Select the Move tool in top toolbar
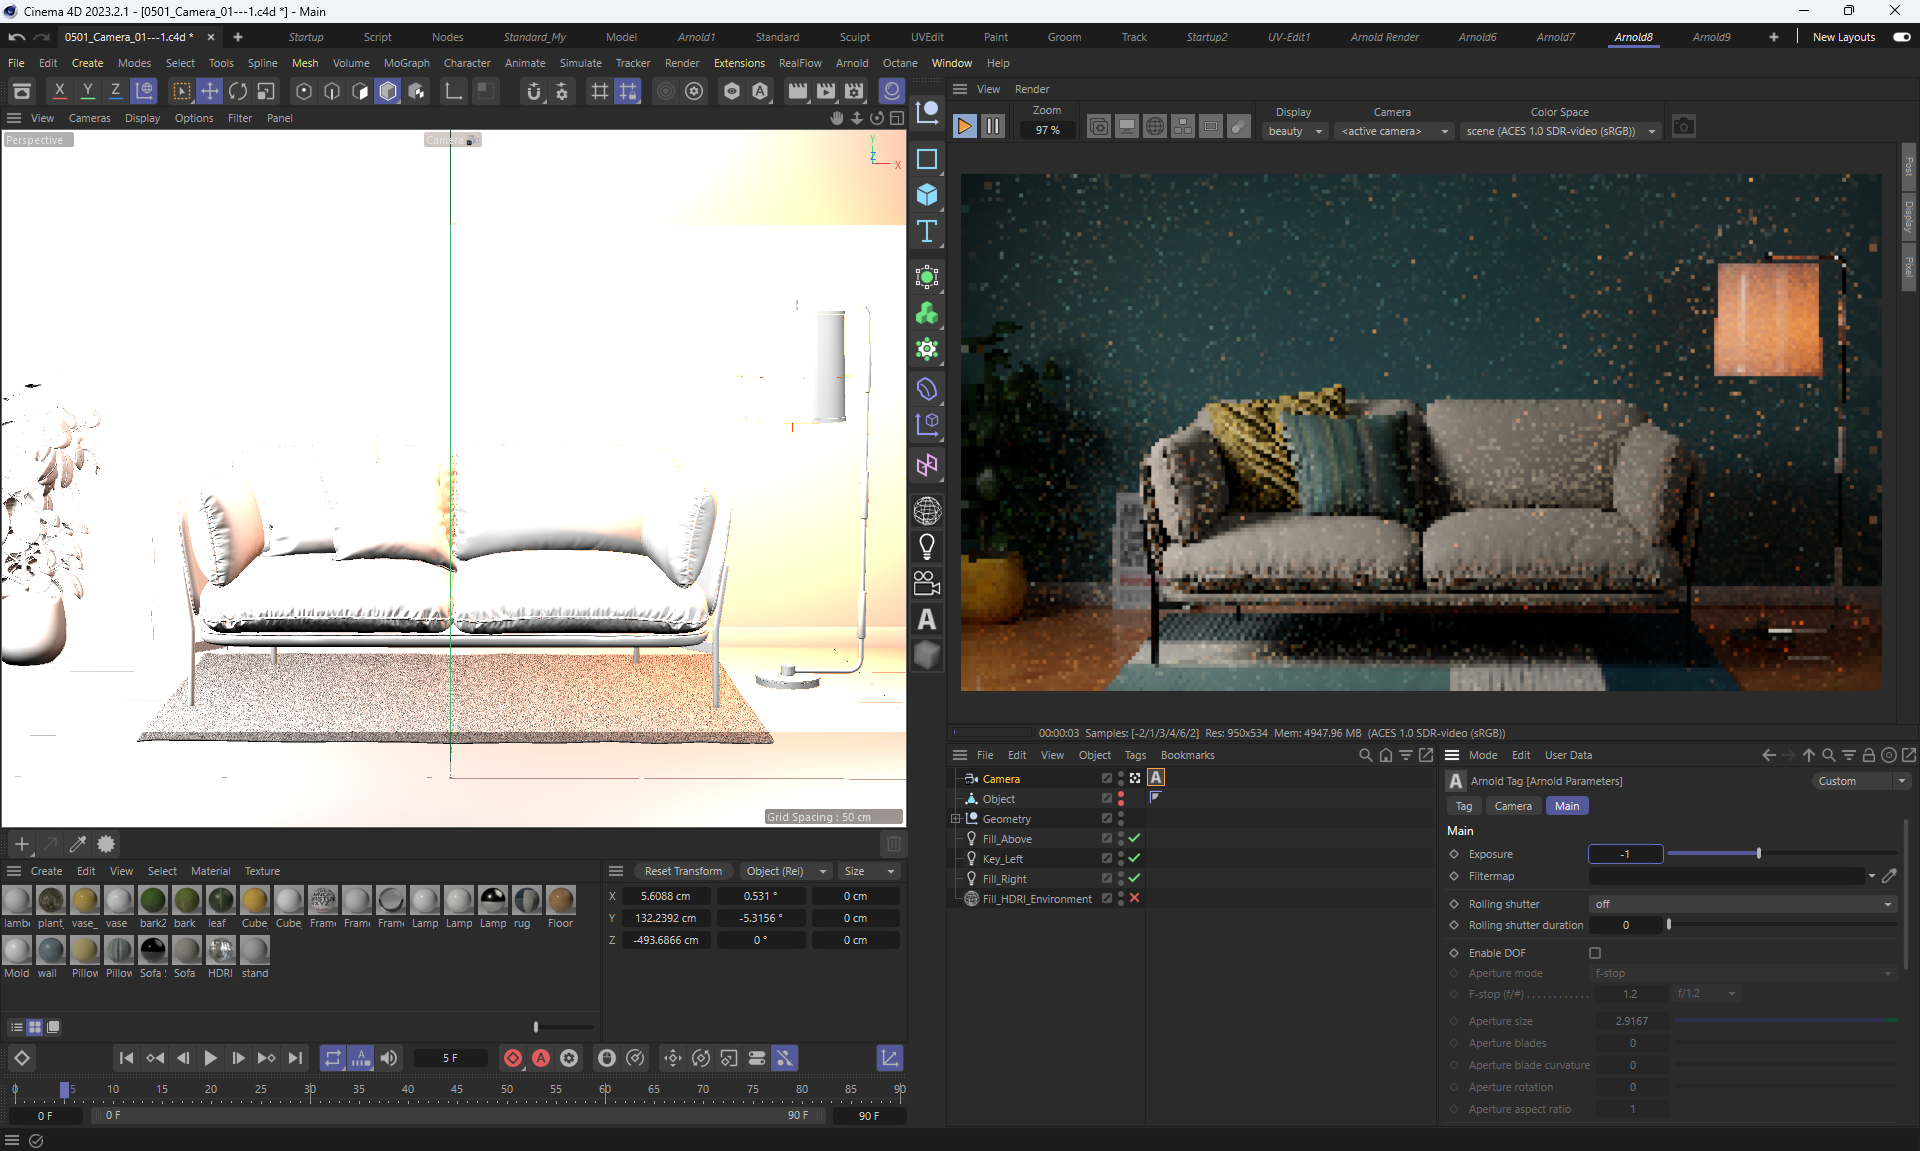1920x1151 pixels. tap(210, 91)
